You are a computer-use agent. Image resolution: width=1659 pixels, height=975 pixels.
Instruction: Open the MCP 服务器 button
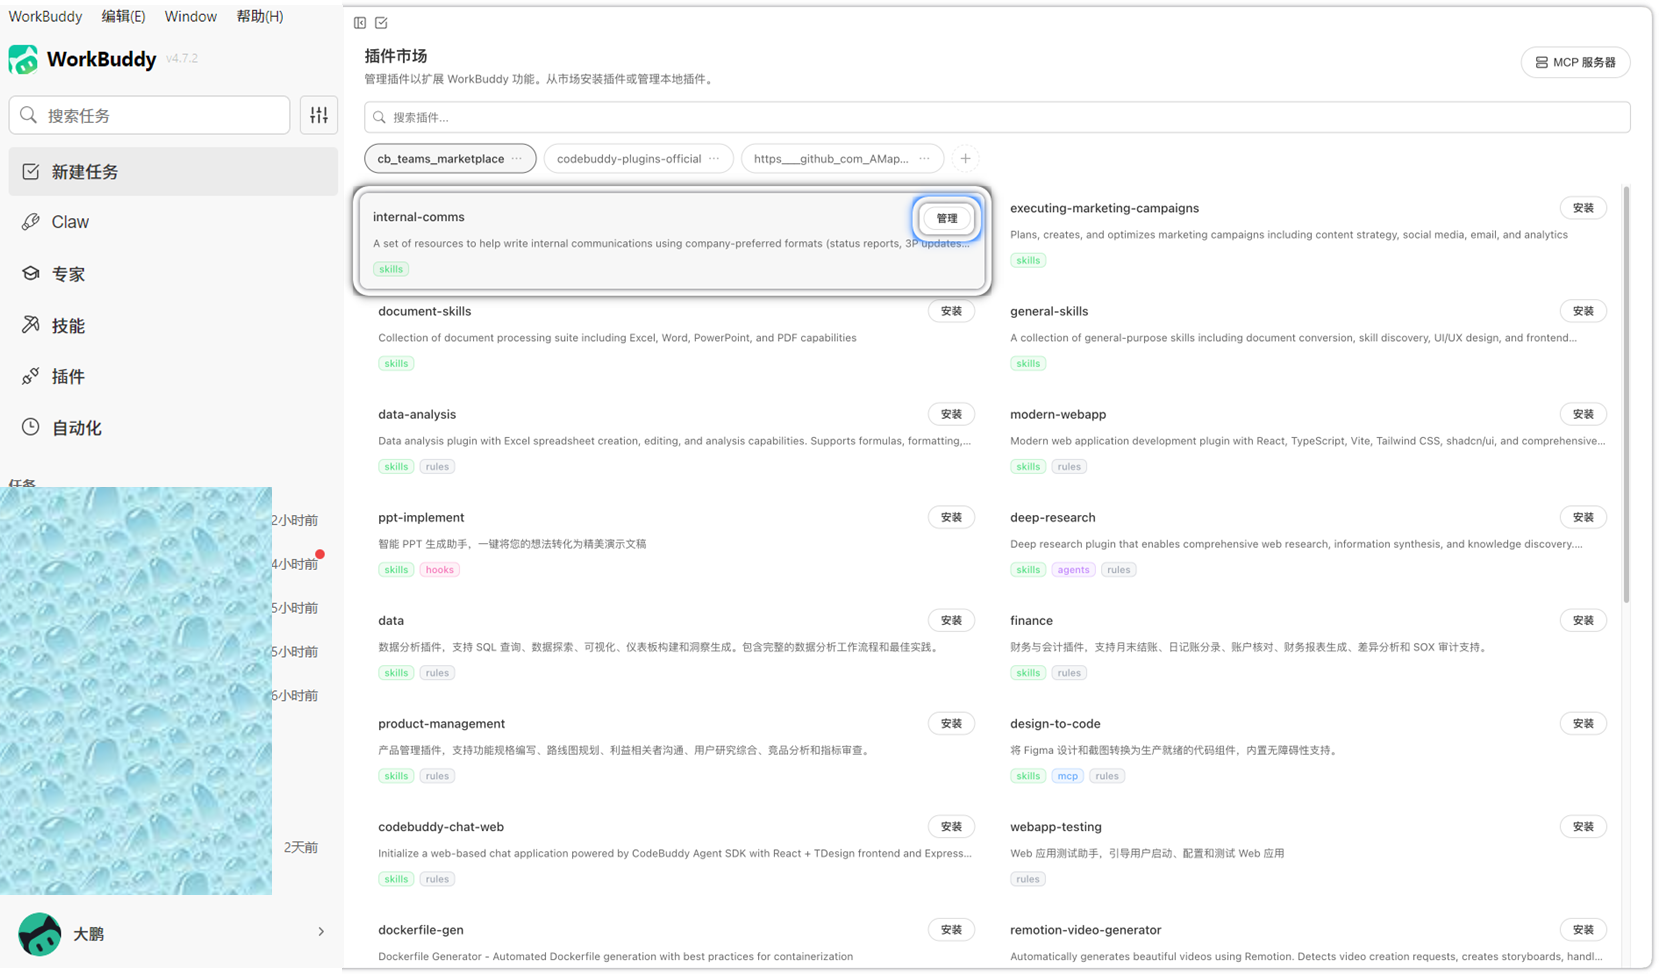tap(1575, 62)
